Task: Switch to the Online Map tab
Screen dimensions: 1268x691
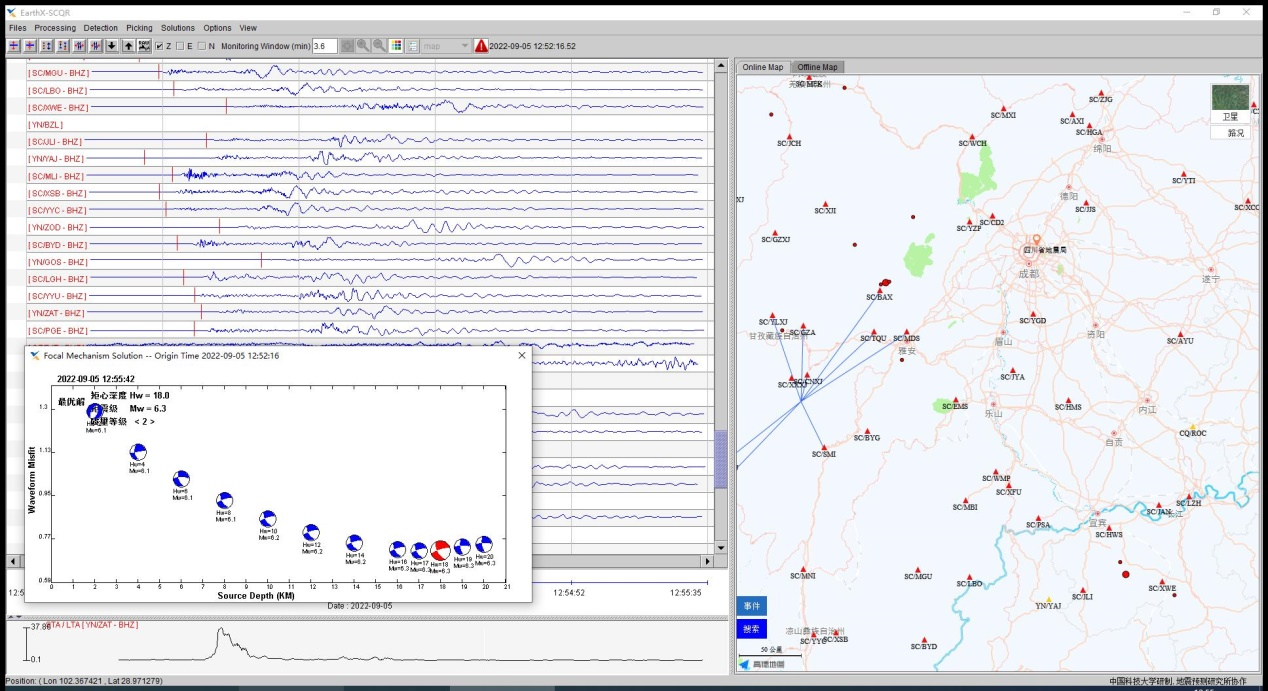Action: (762, 67)
